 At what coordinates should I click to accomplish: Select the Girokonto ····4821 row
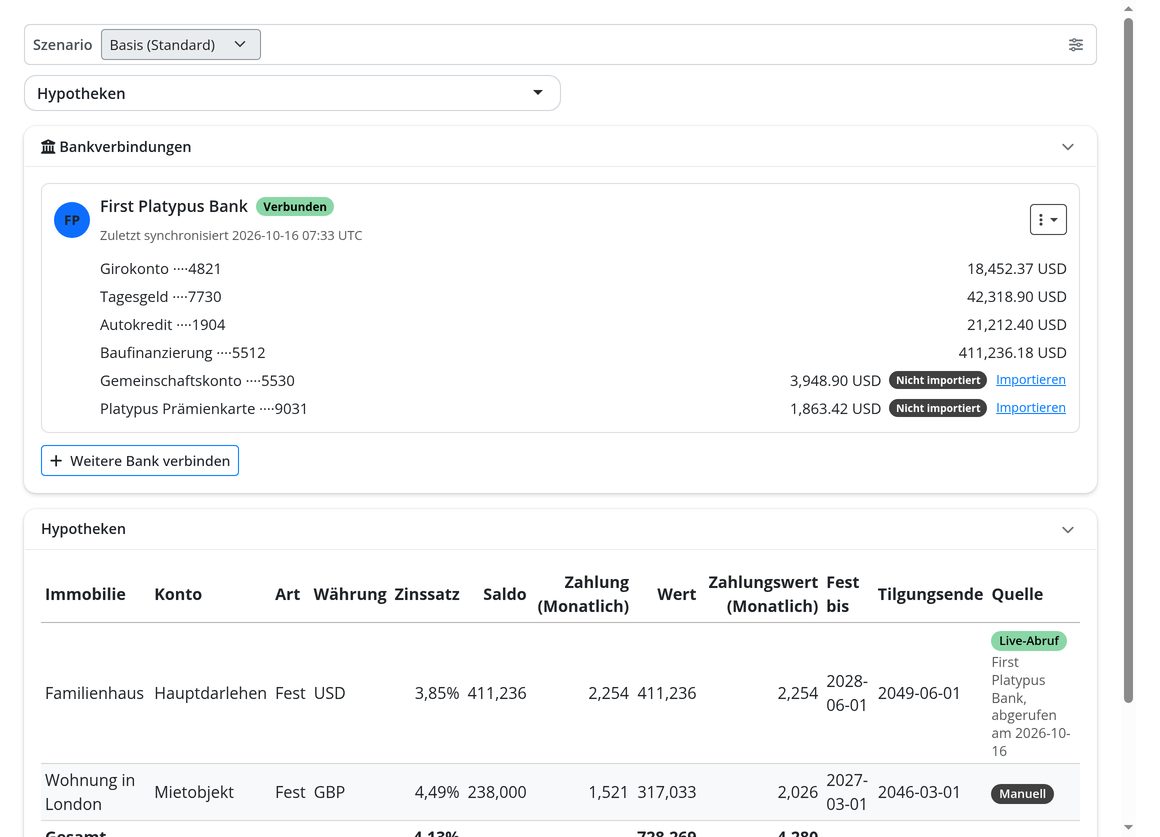[x=583, y=269]
